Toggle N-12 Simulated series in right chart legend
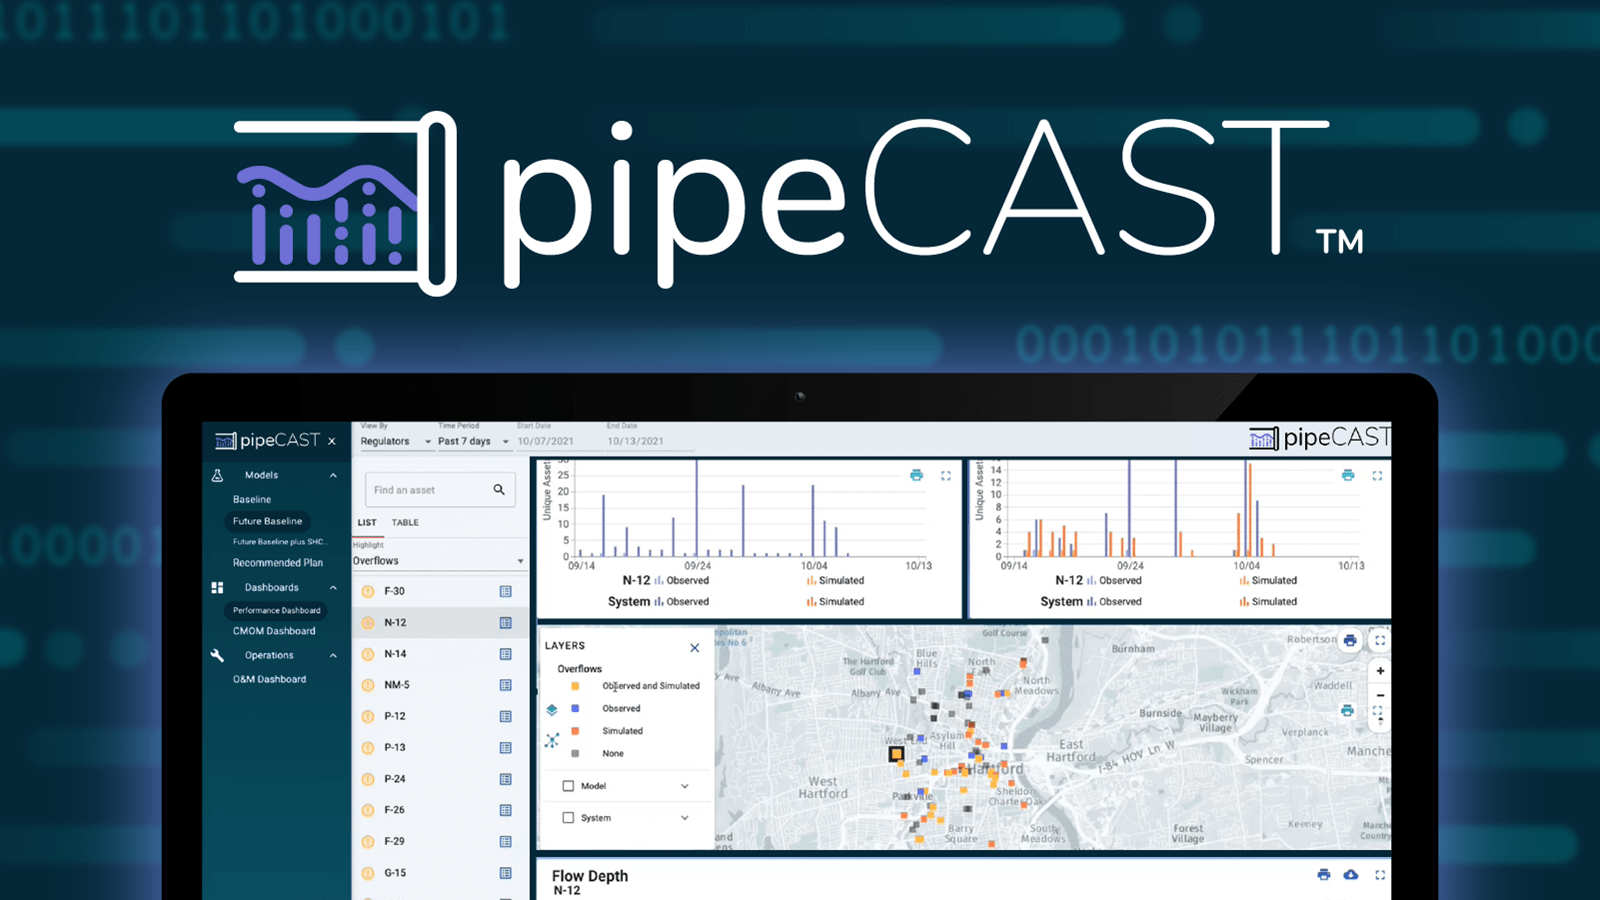This screenshot has height=900, width=1600. [x=1267, y=580]
